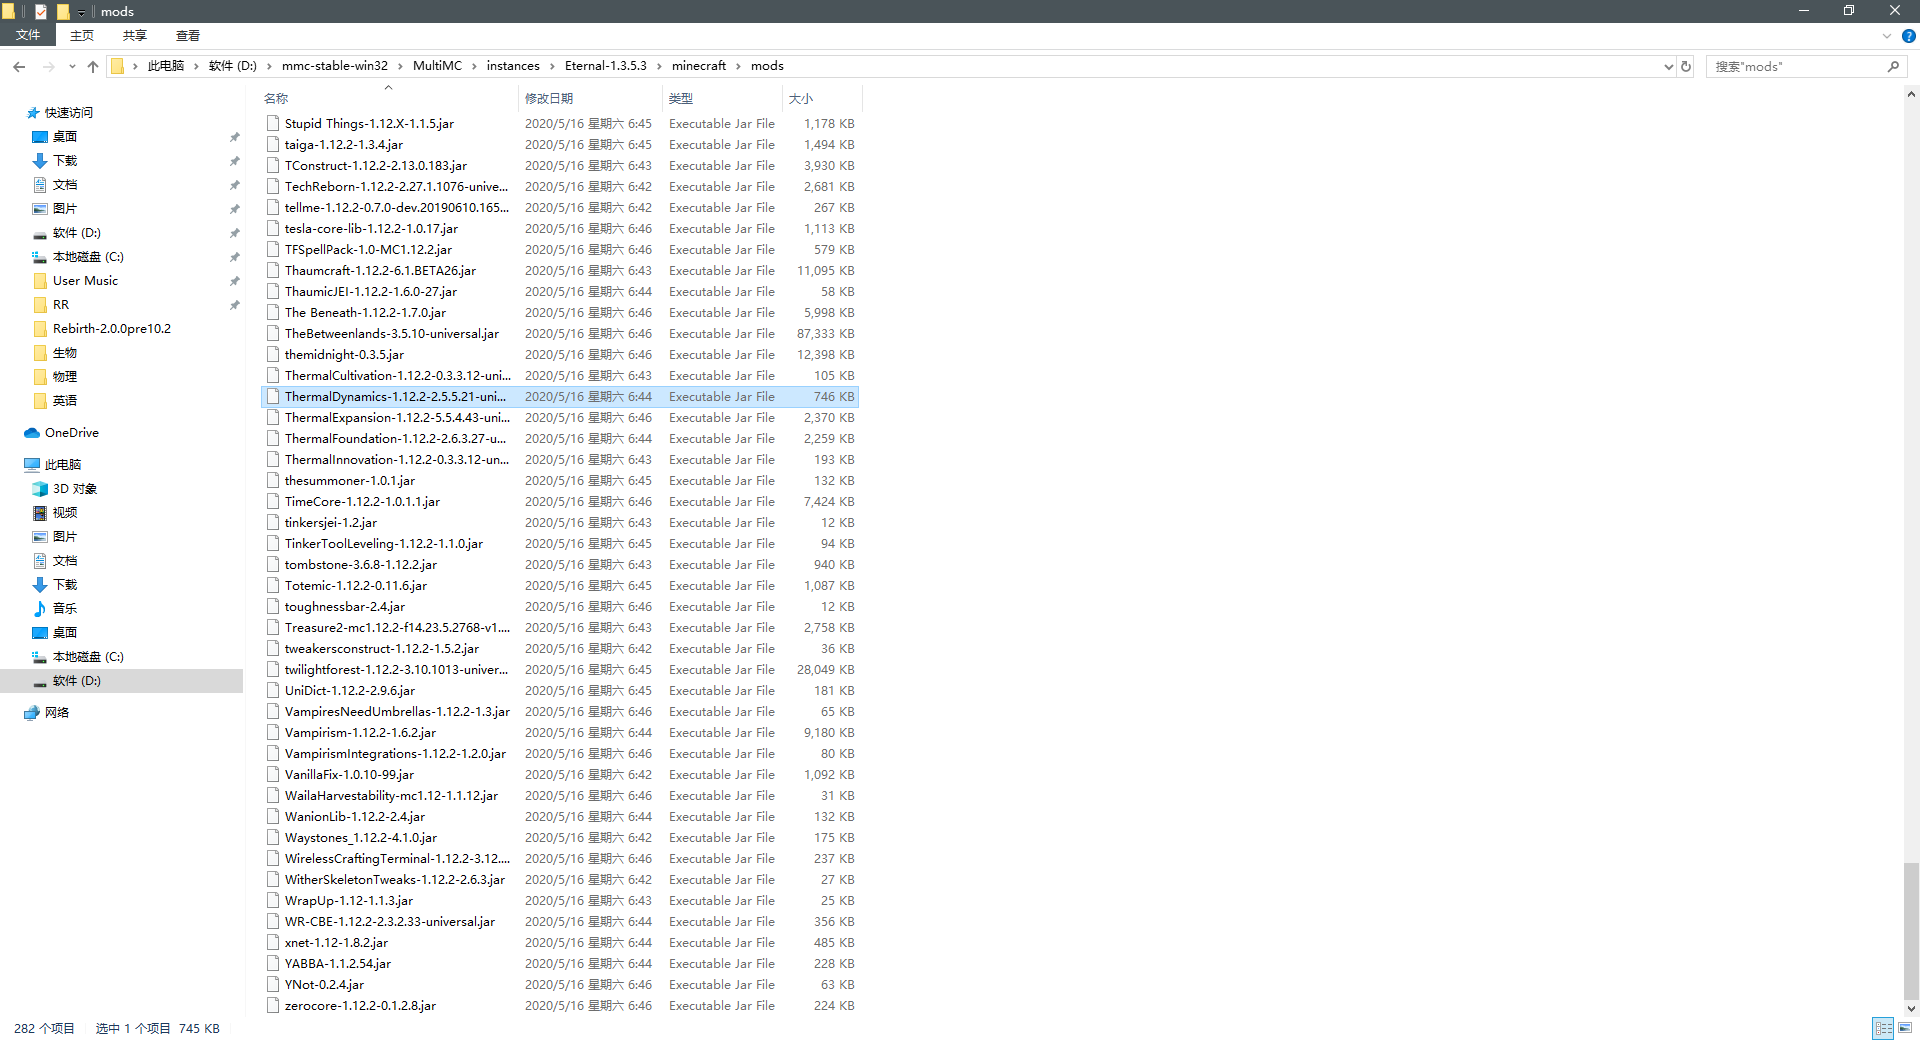This screenshot has width=1920, height=1040.
Task: Sort by 名称 column header
Action: pos(388,98)
